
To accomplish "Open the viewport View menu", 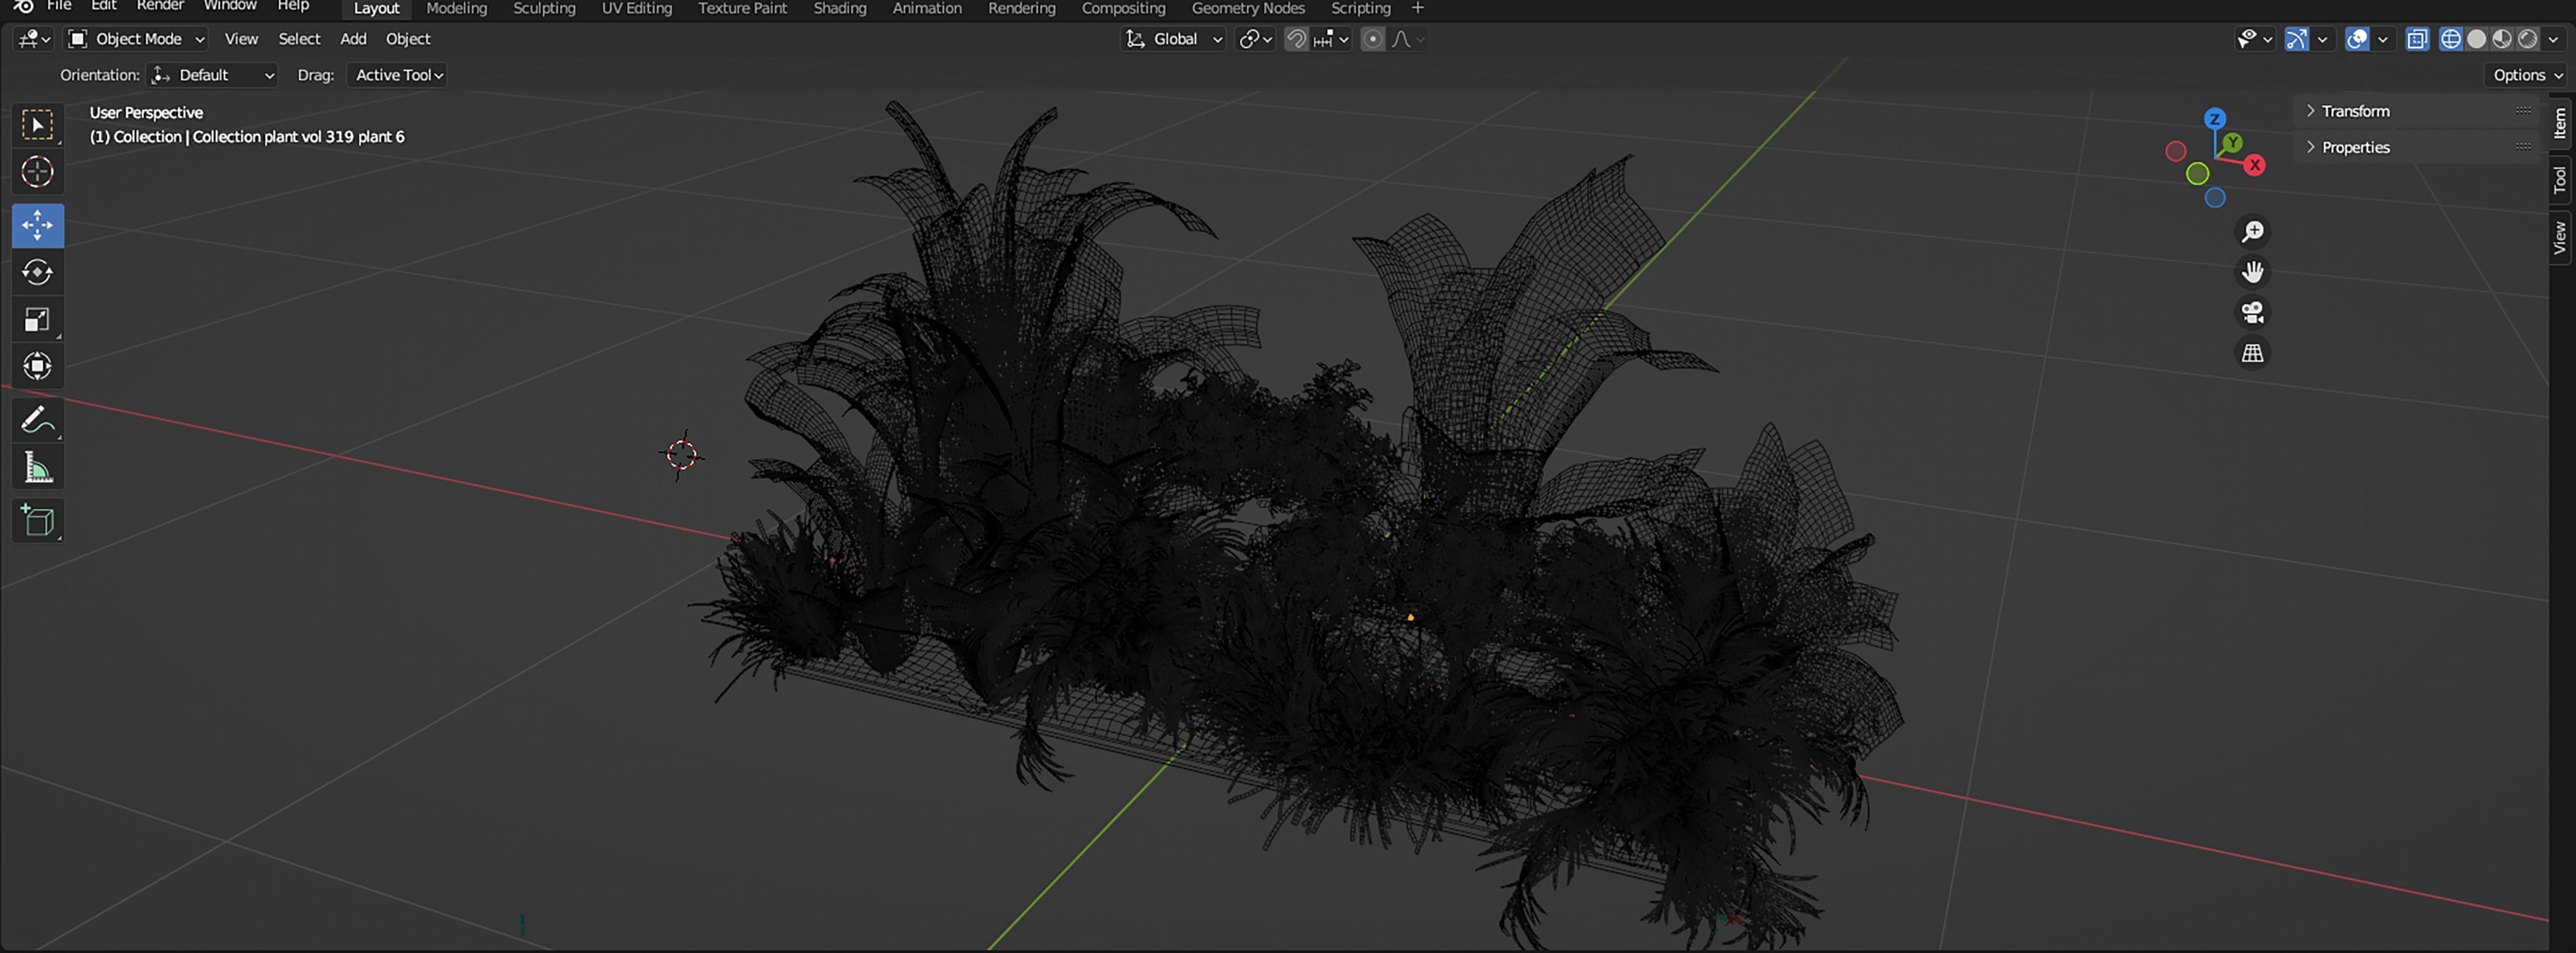I will click(241, 39).
